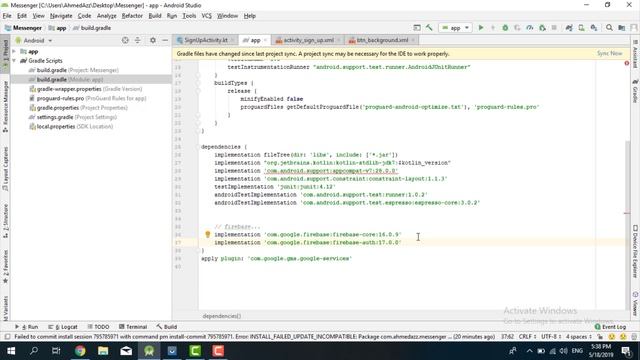This screenshot has width=640, height=360.
Task: Open Device File Explorer side panel
Action: [x=635, y=251]
